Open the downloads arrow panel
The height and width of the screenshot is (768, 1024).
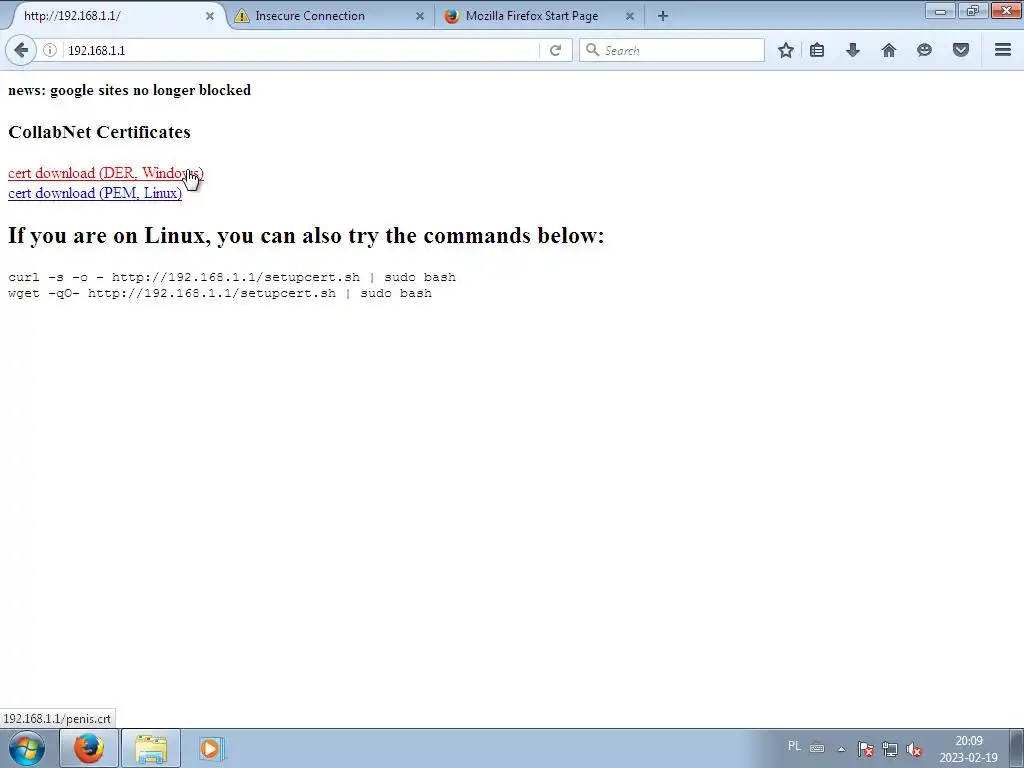coord(853,50)
